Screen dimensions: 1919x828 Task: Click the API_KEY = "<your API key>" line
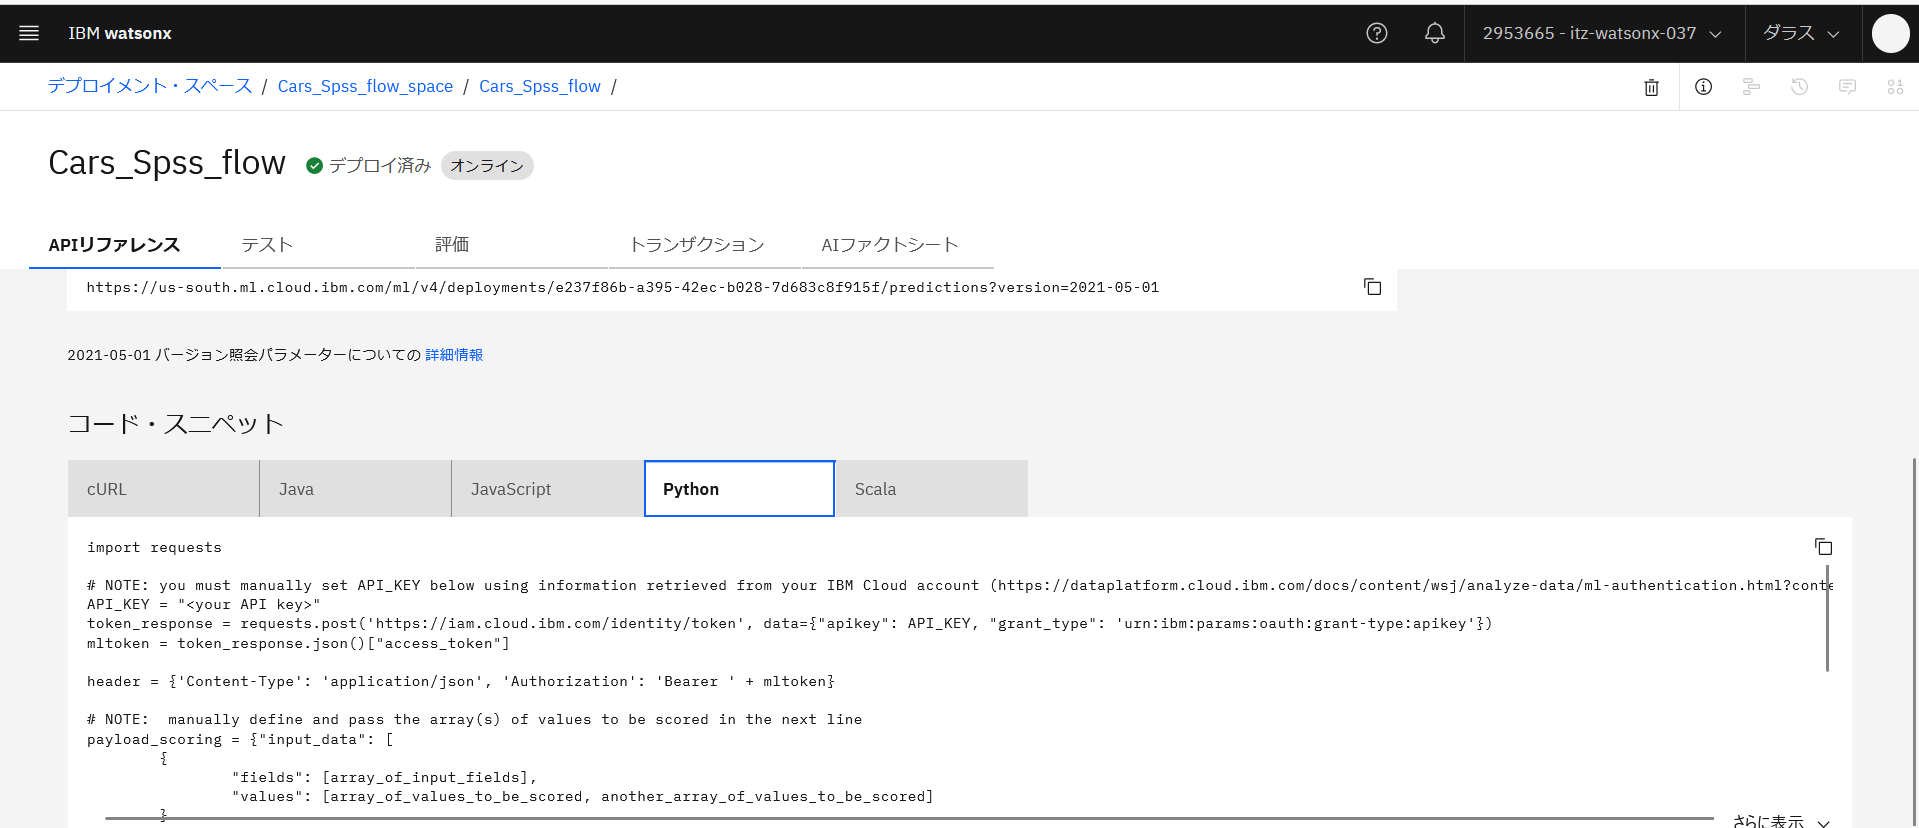pyautogui.click(x=203, y=604)
